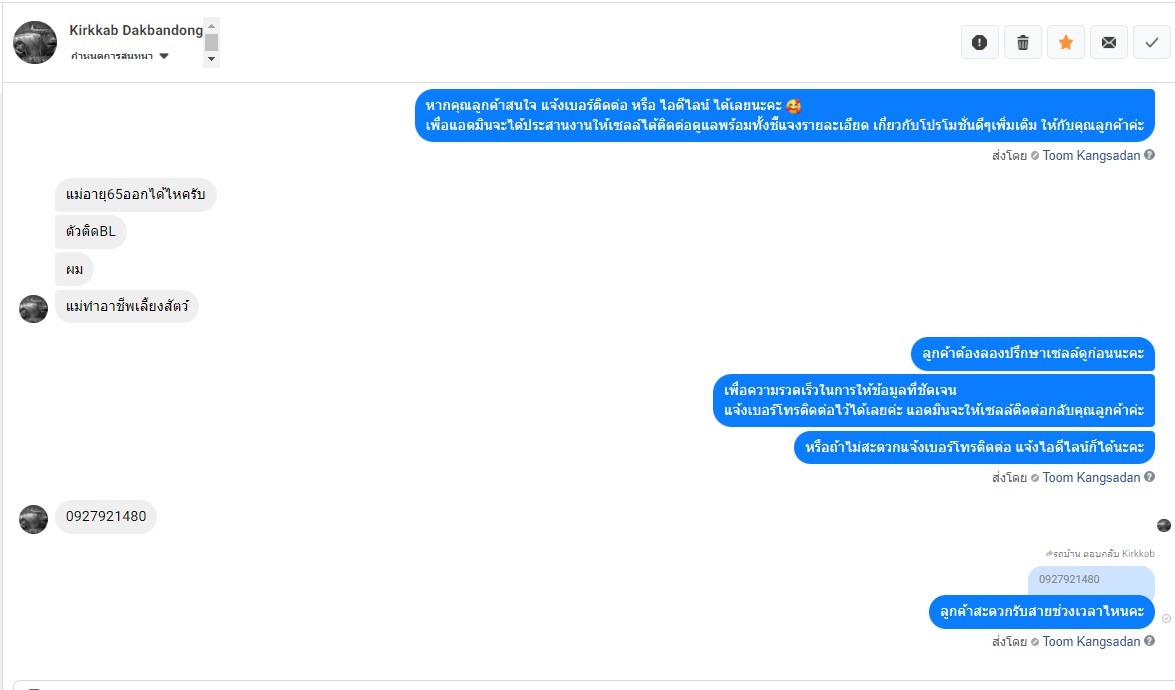Open help icon beside first Toom Kangsadan
Screen dimensions: 1175x690
click(1150, 155)
